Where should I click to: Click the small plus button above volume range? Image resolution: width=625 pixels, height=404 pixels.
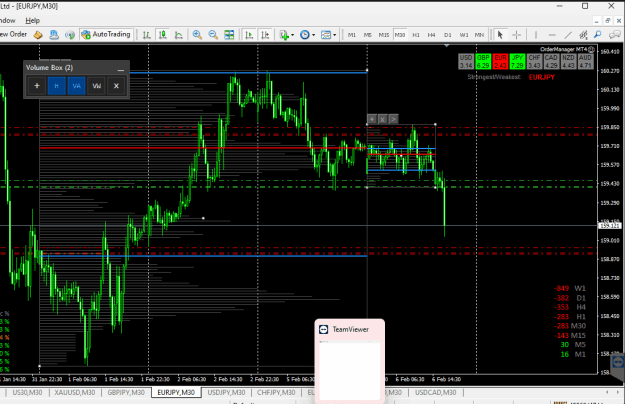(x=371, y=119)
